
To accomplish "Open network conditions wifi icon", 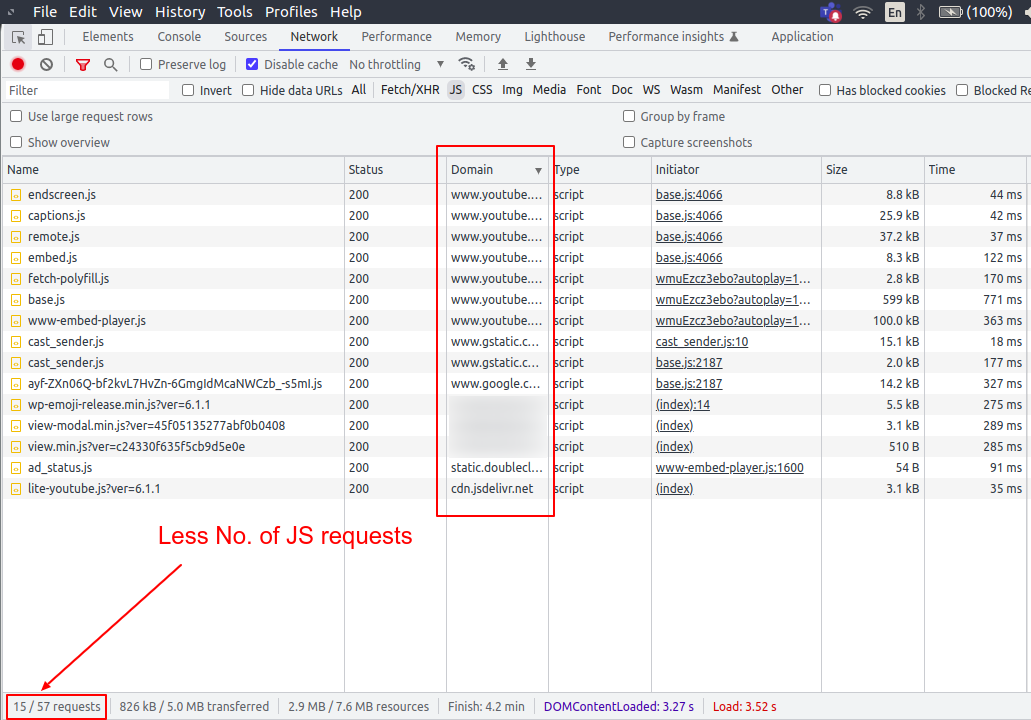I will coord(466,64).
